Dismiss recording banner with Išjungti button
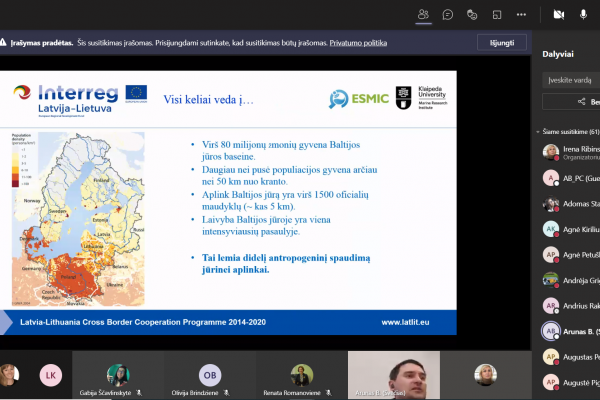 [502, 42]
